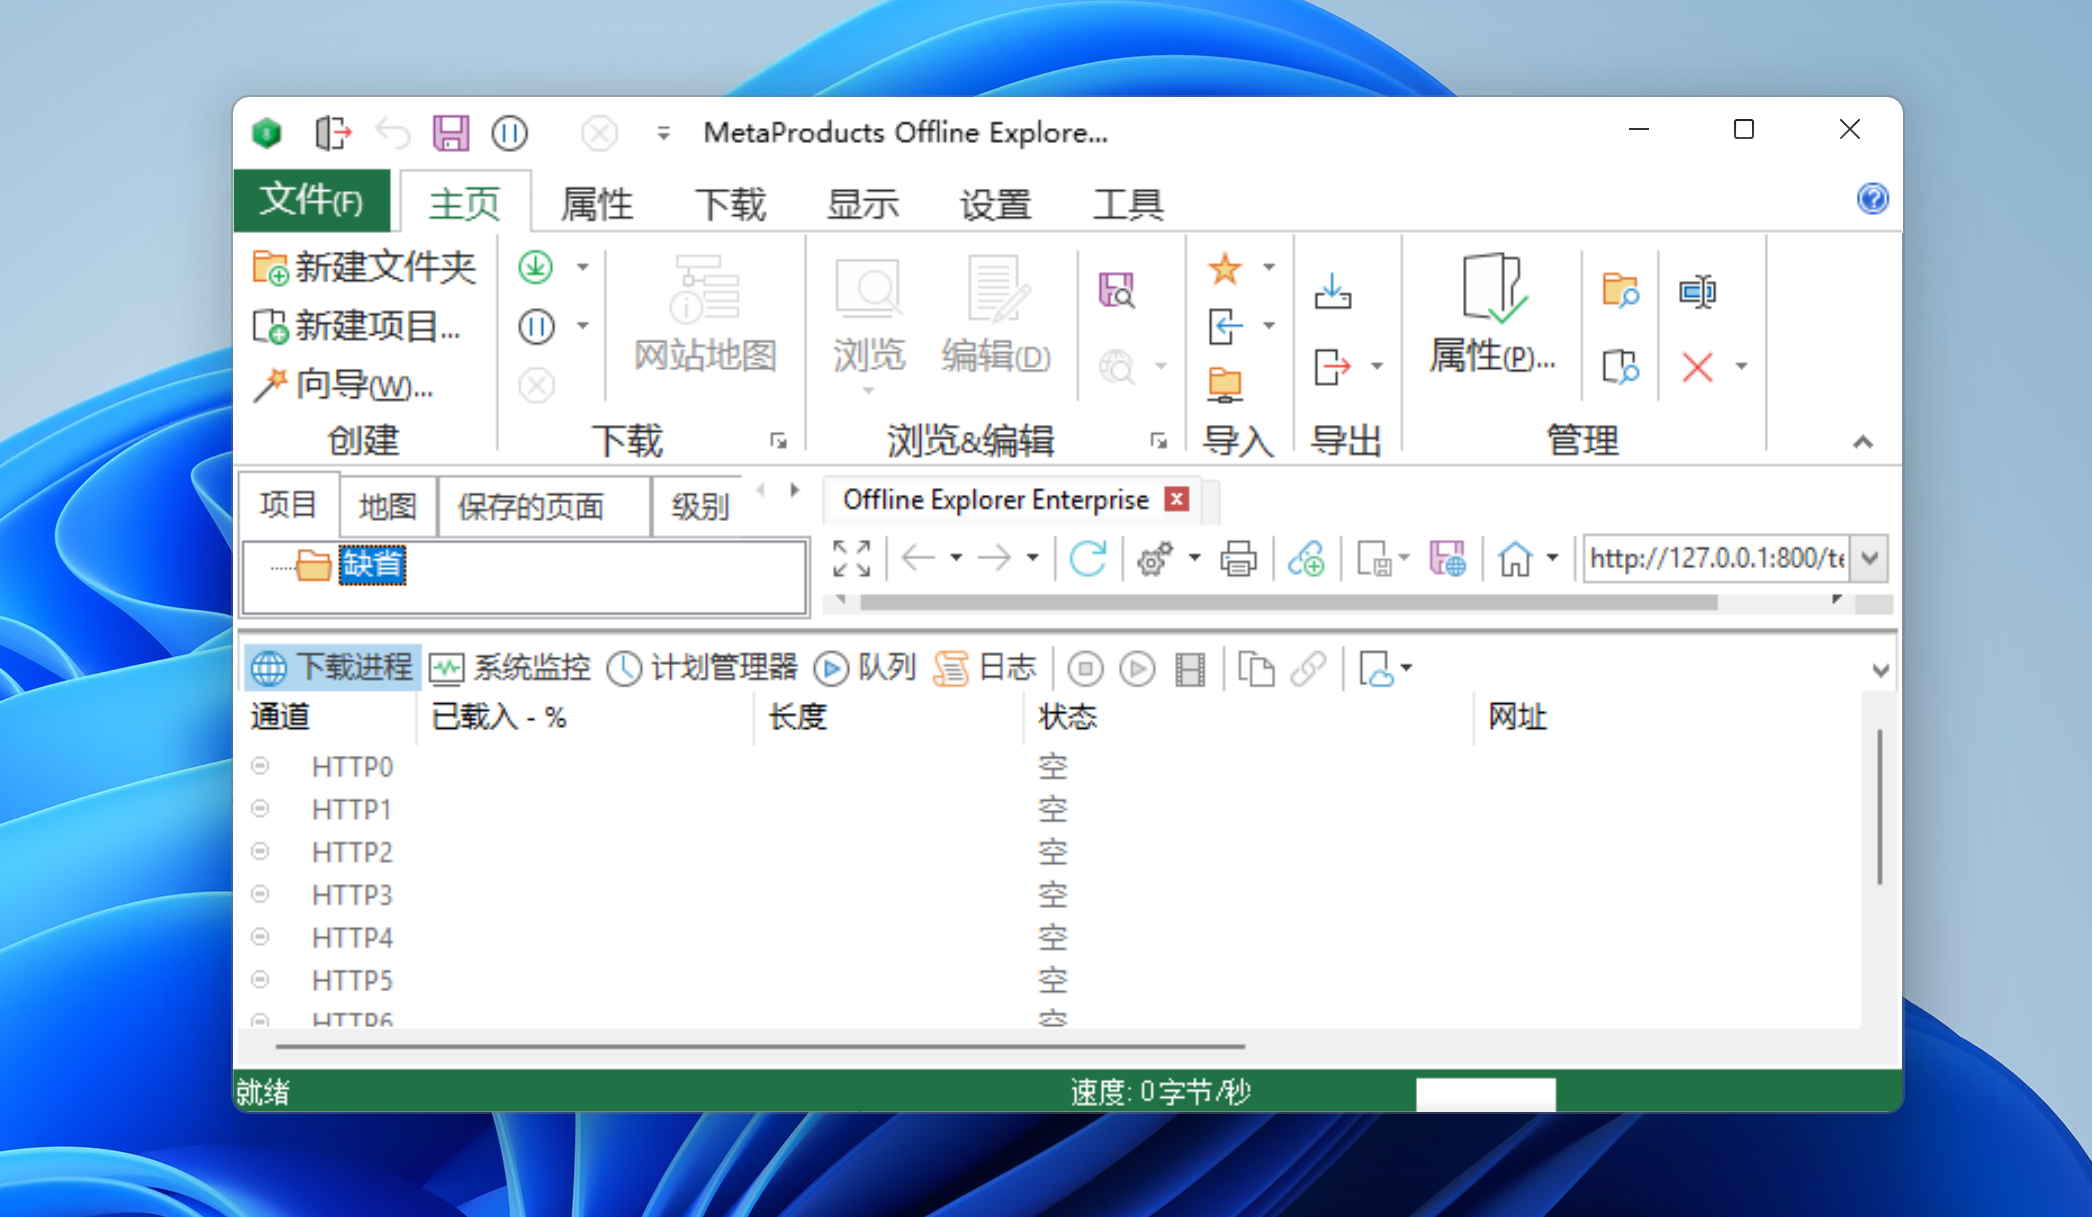Click the copy pages icon in download panel
Image resolution: width=2092 pixels, height=1217 pixels.
(1256, 668)
